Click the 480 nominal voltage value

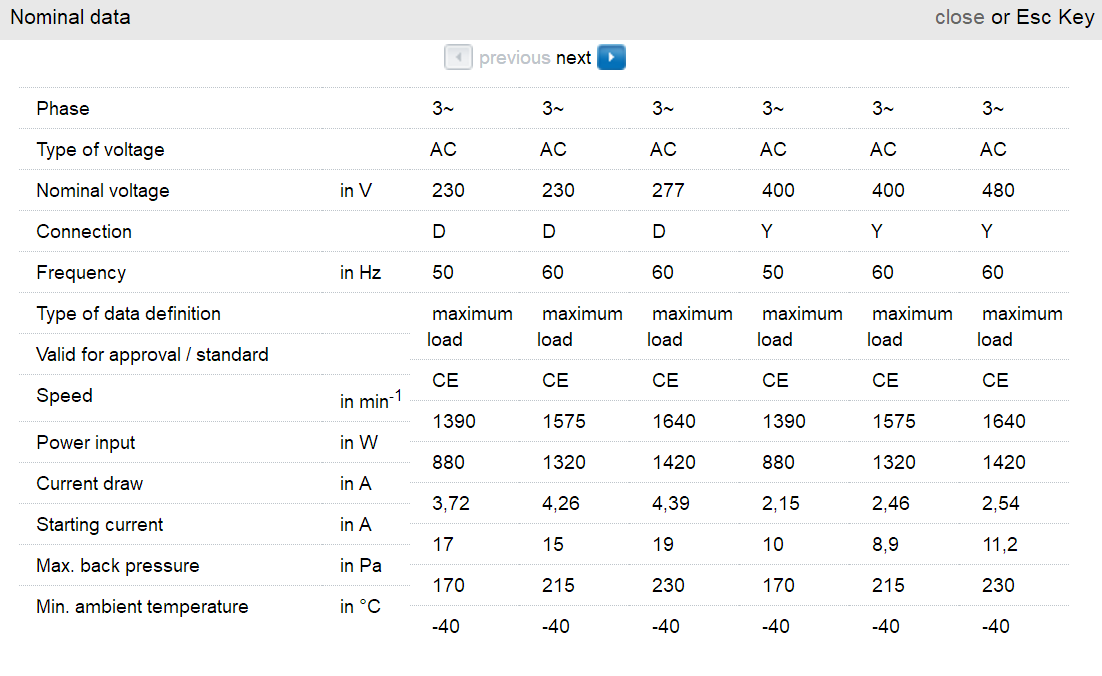tap(998, 190)
